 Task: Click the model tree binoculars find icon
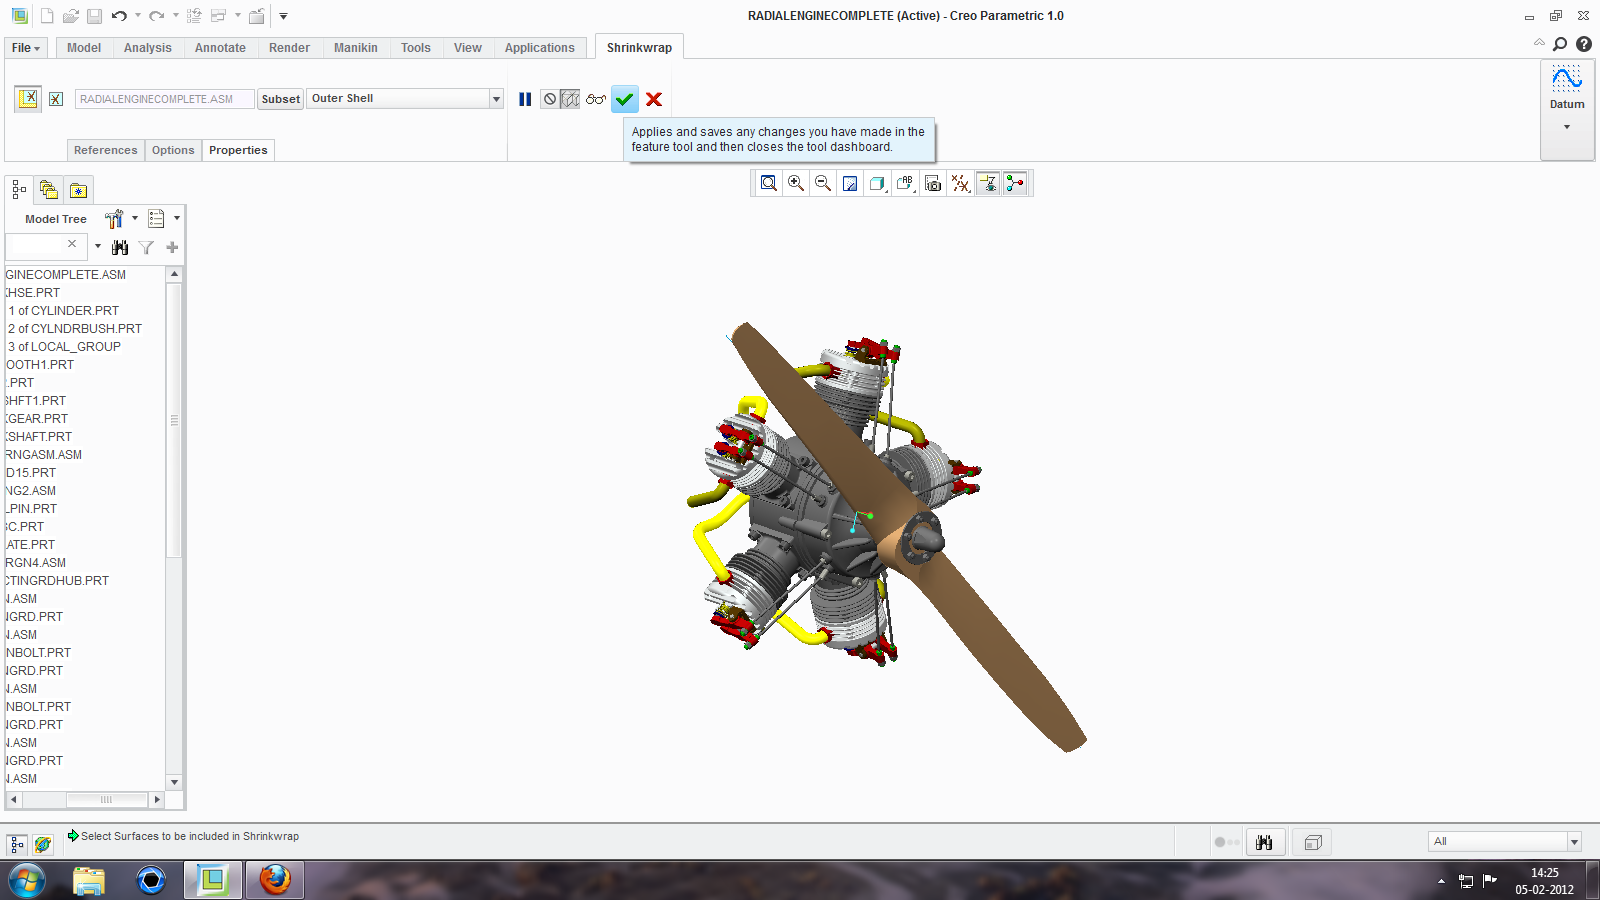tap(120, 247)
